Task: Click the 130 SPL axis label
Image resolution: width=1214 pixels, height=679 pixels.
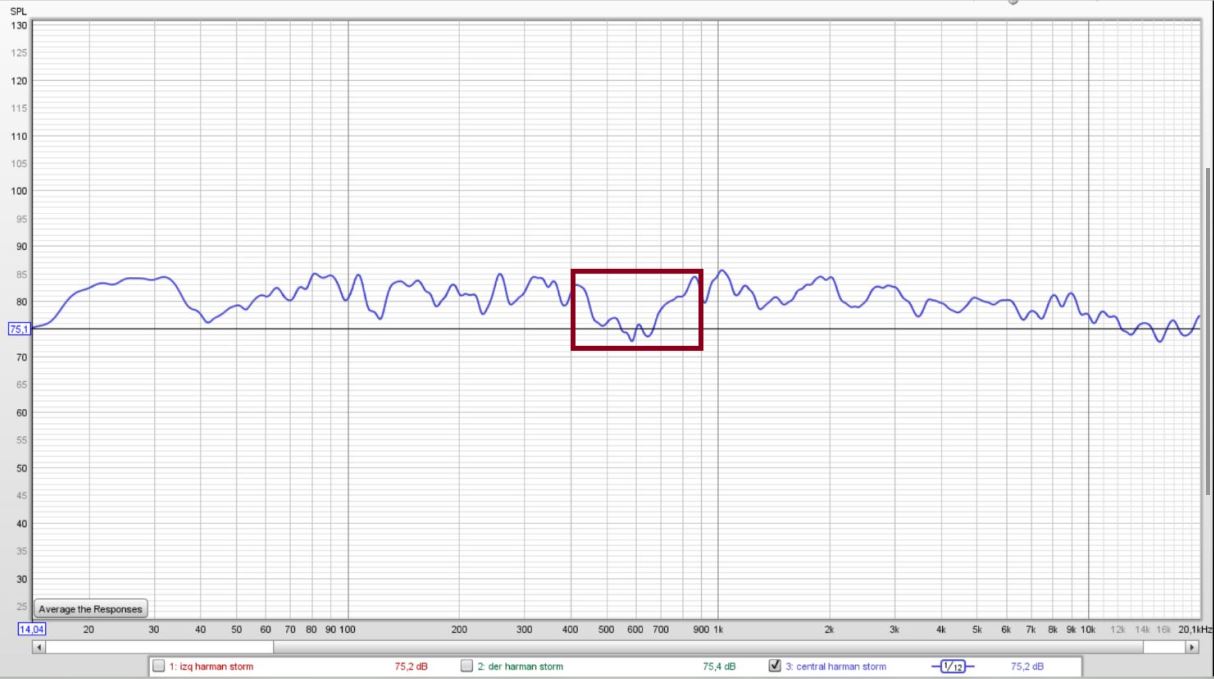Action: coord(20,25)
